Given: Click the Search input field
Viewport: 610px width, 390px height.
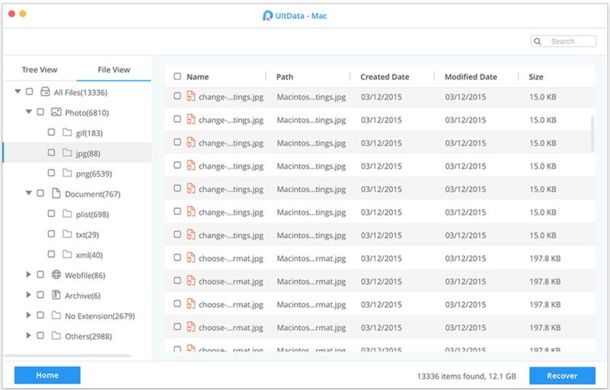Looking at the screenshot, I should click(x=563, y=41).
